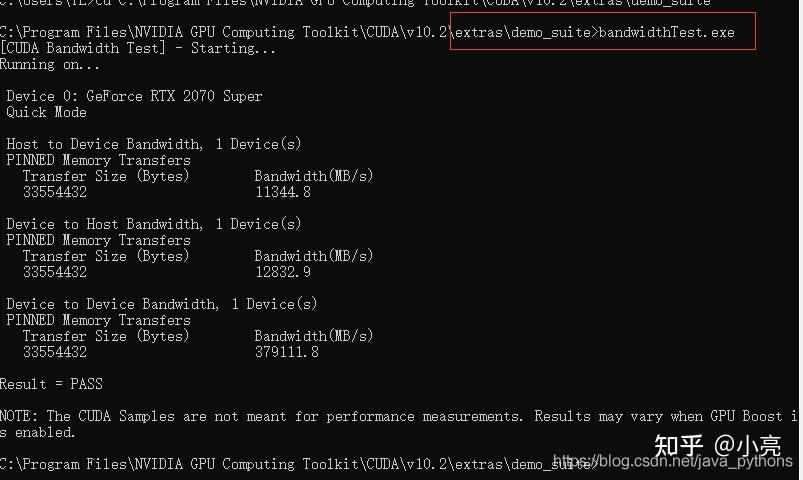Screen dimensions: 803x480
Task: Click the "Result = PASS" line
Action: click(51, 384)
